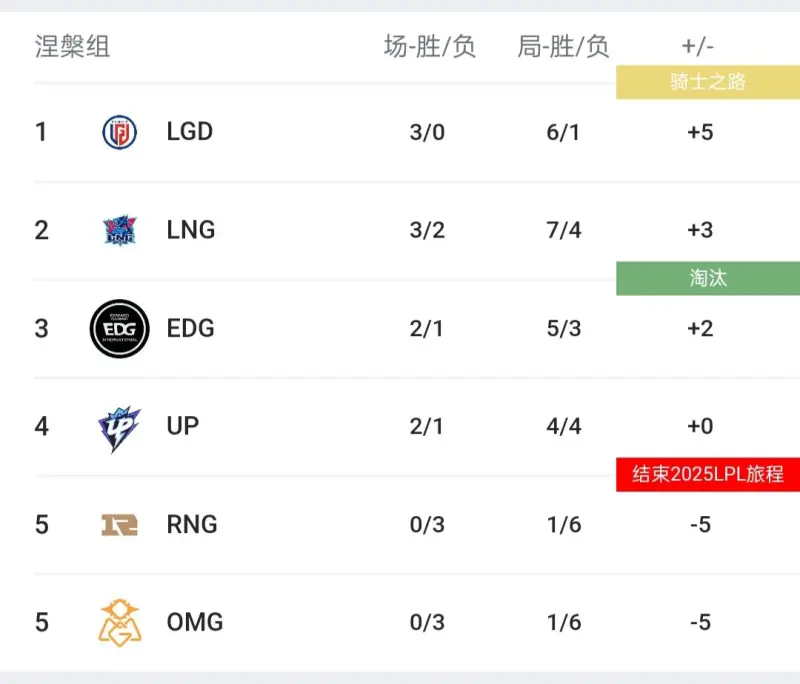Open the OMG team name
800x684 pixels.
point(195,622)
